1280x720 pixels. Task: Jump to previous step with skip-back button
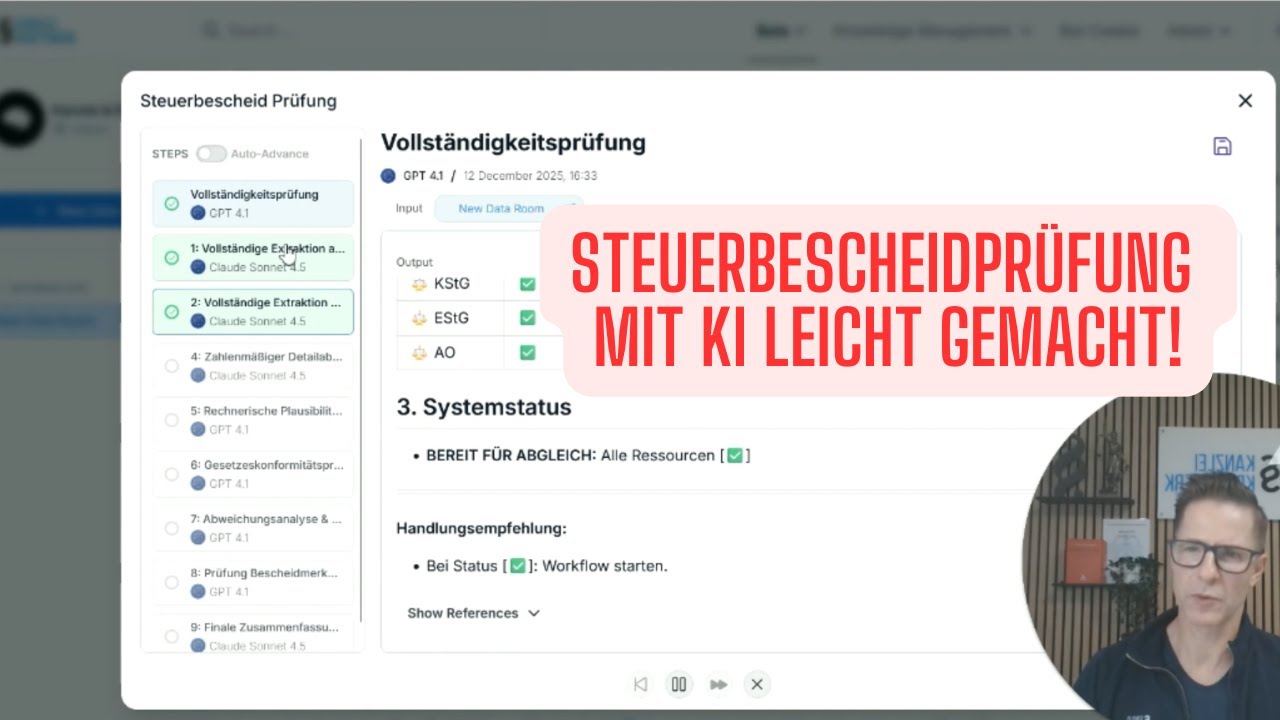tap(640, 684)
